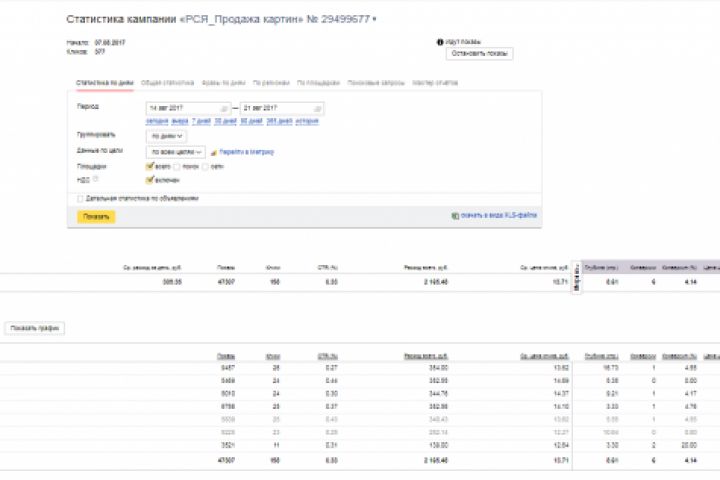The image size is (720, 480).
Task: Switch to 'Общая статистика' tab
Action: 166,82
